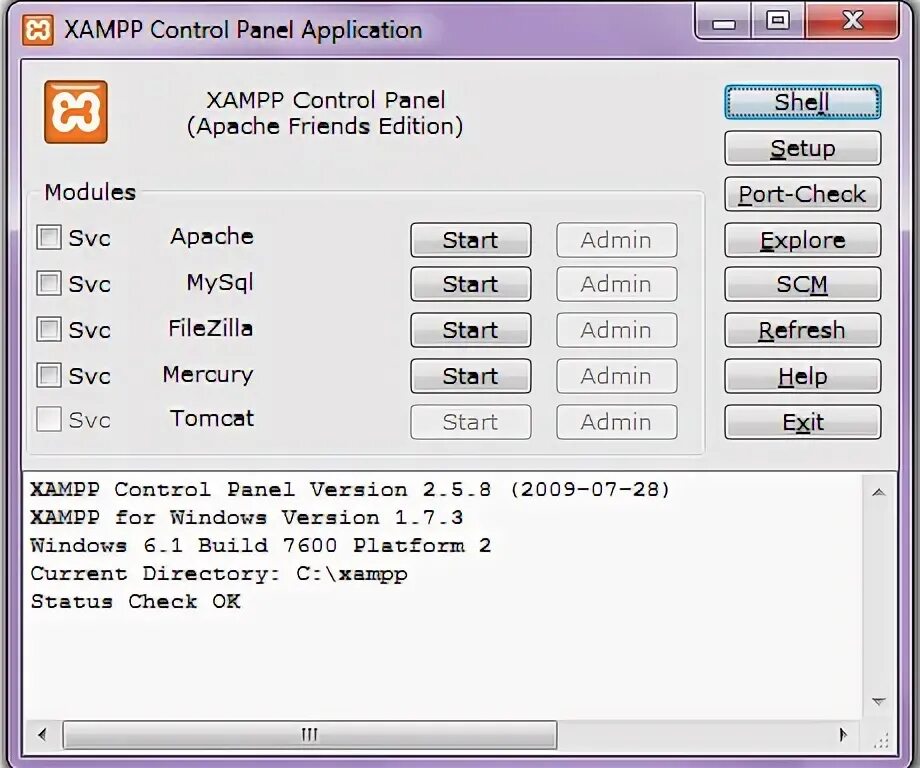Click the log's scroll up arrow
Image resolution: width=920 pixels, height=768 pixels.
coord(878,492)
